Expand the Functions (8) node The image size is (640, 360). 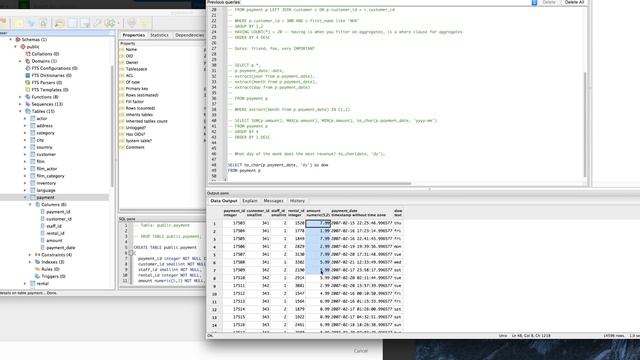[20, 97]
